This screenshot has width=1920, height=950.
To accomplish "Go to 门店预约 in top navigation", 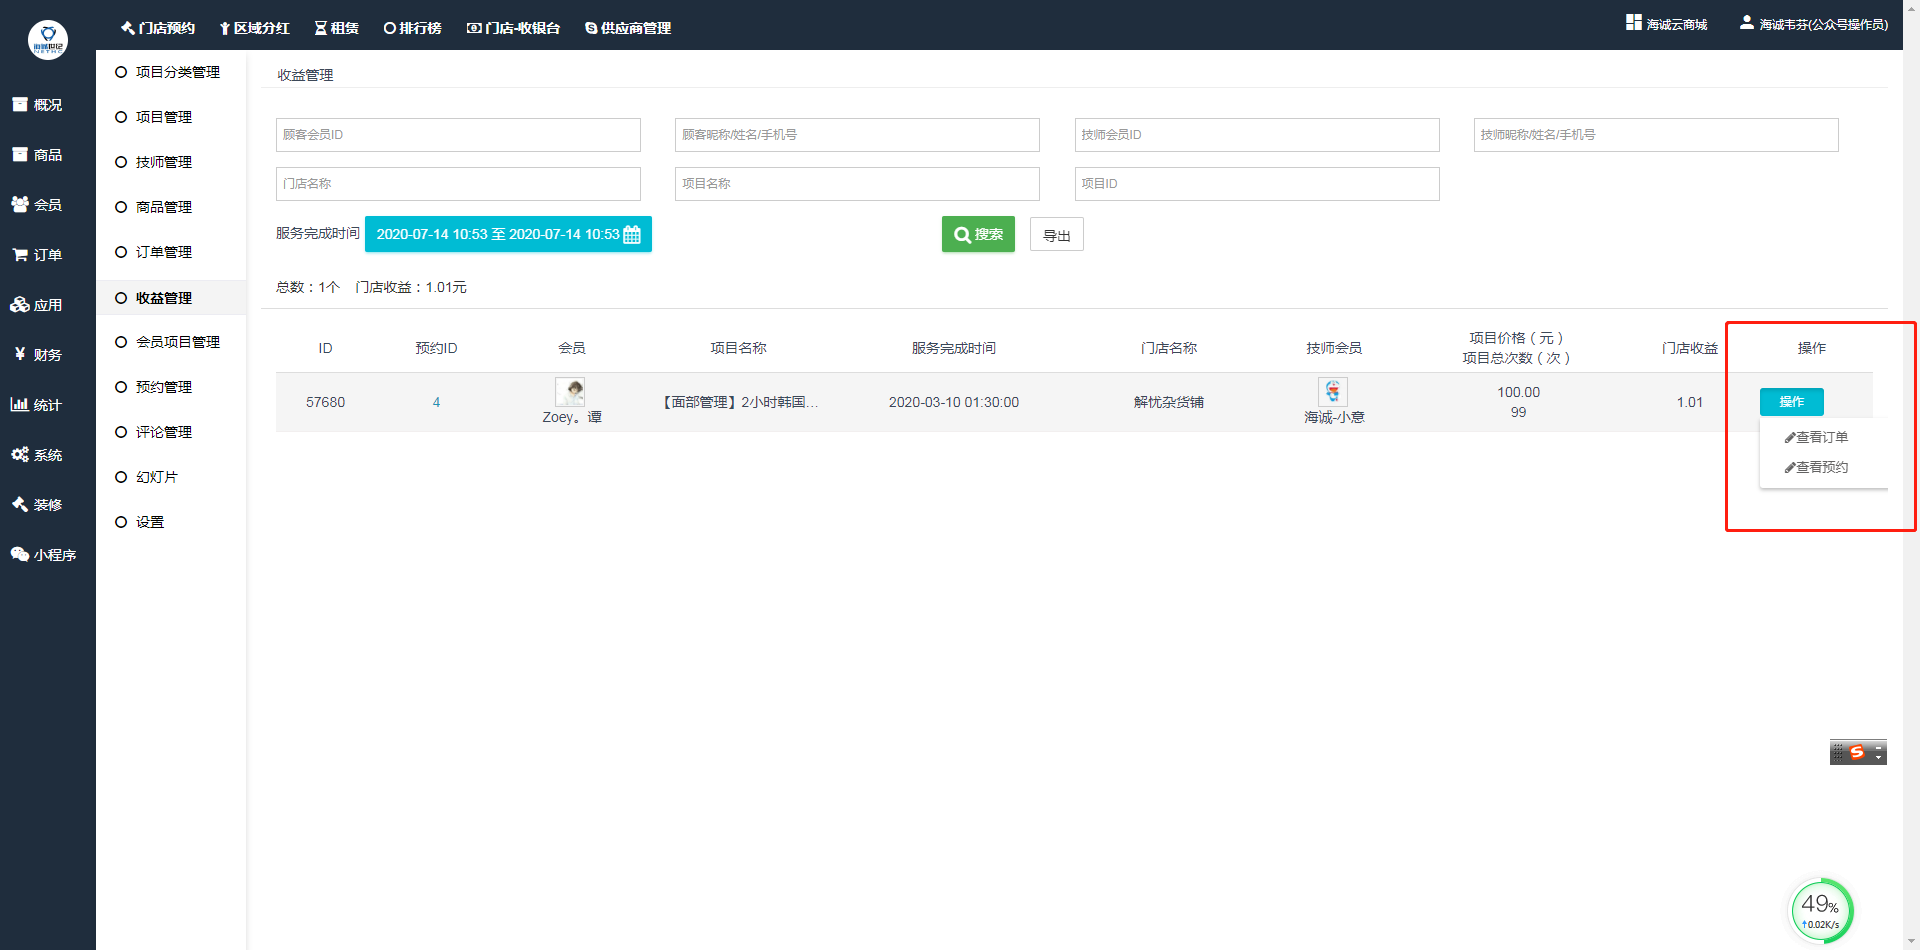I will click(158, 28).
